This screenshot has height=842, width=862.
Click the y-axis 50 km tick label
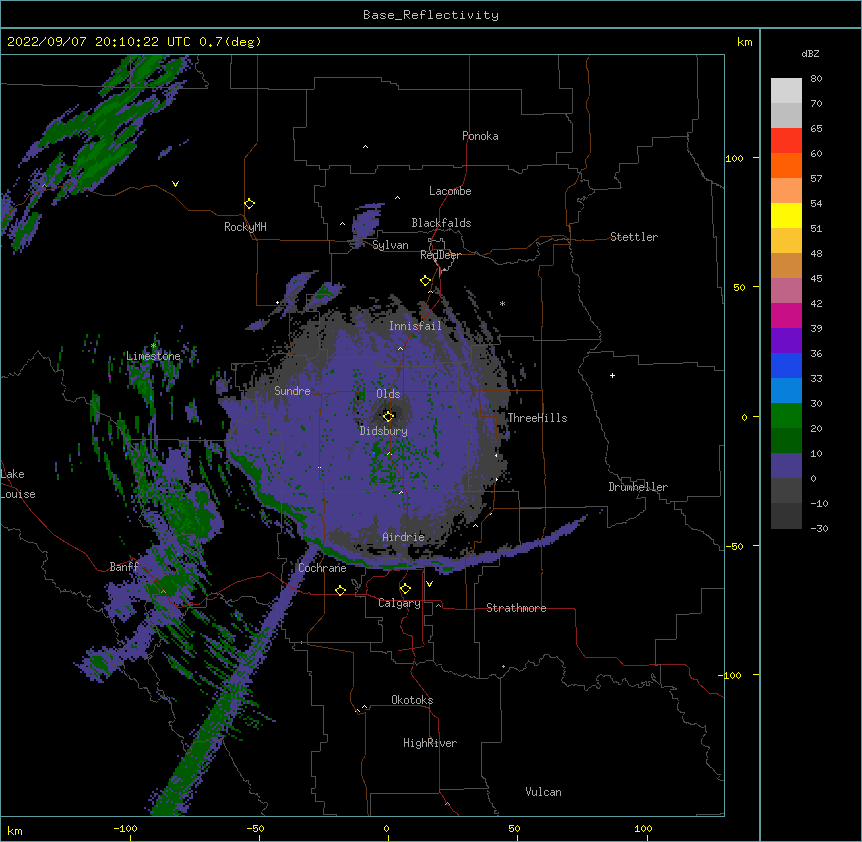pos(739,287)
